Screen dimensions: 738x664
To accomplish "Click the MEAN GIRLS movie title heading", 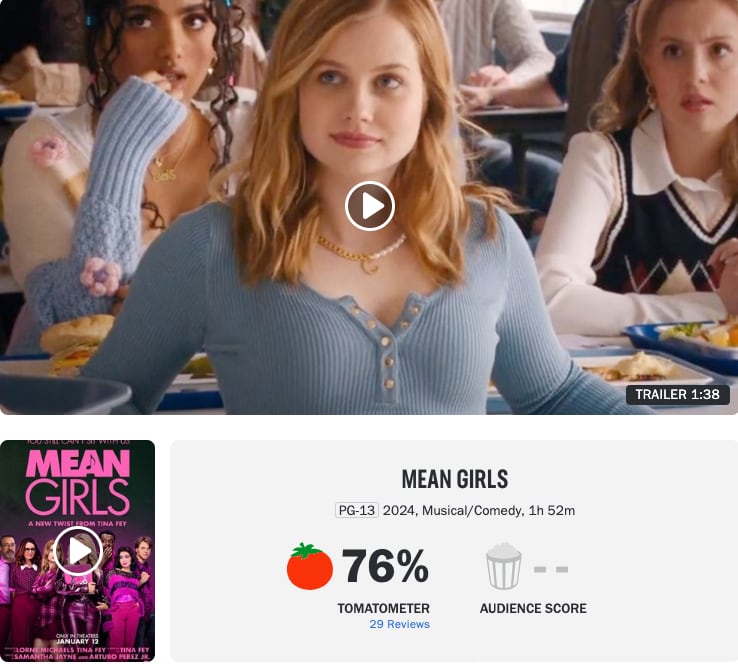I will (455, 480).
